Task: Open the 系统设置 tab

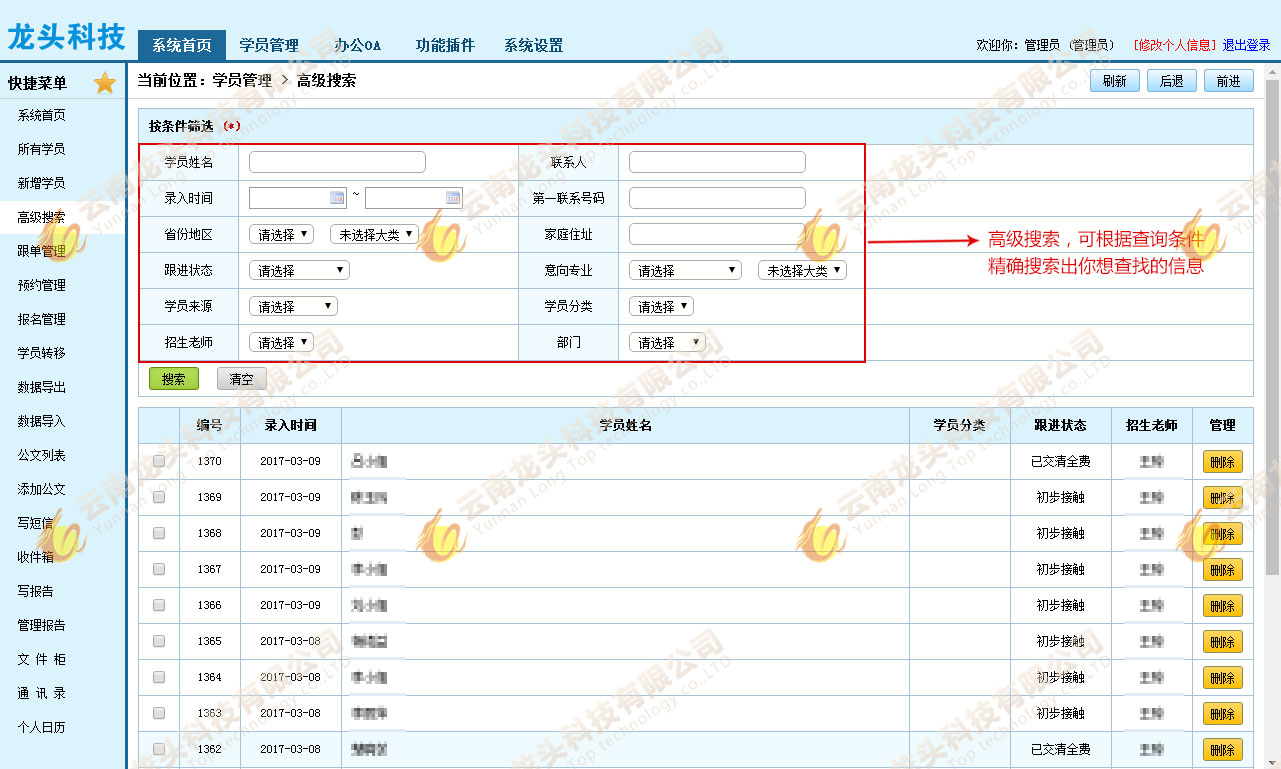Action: coord(533,45)
